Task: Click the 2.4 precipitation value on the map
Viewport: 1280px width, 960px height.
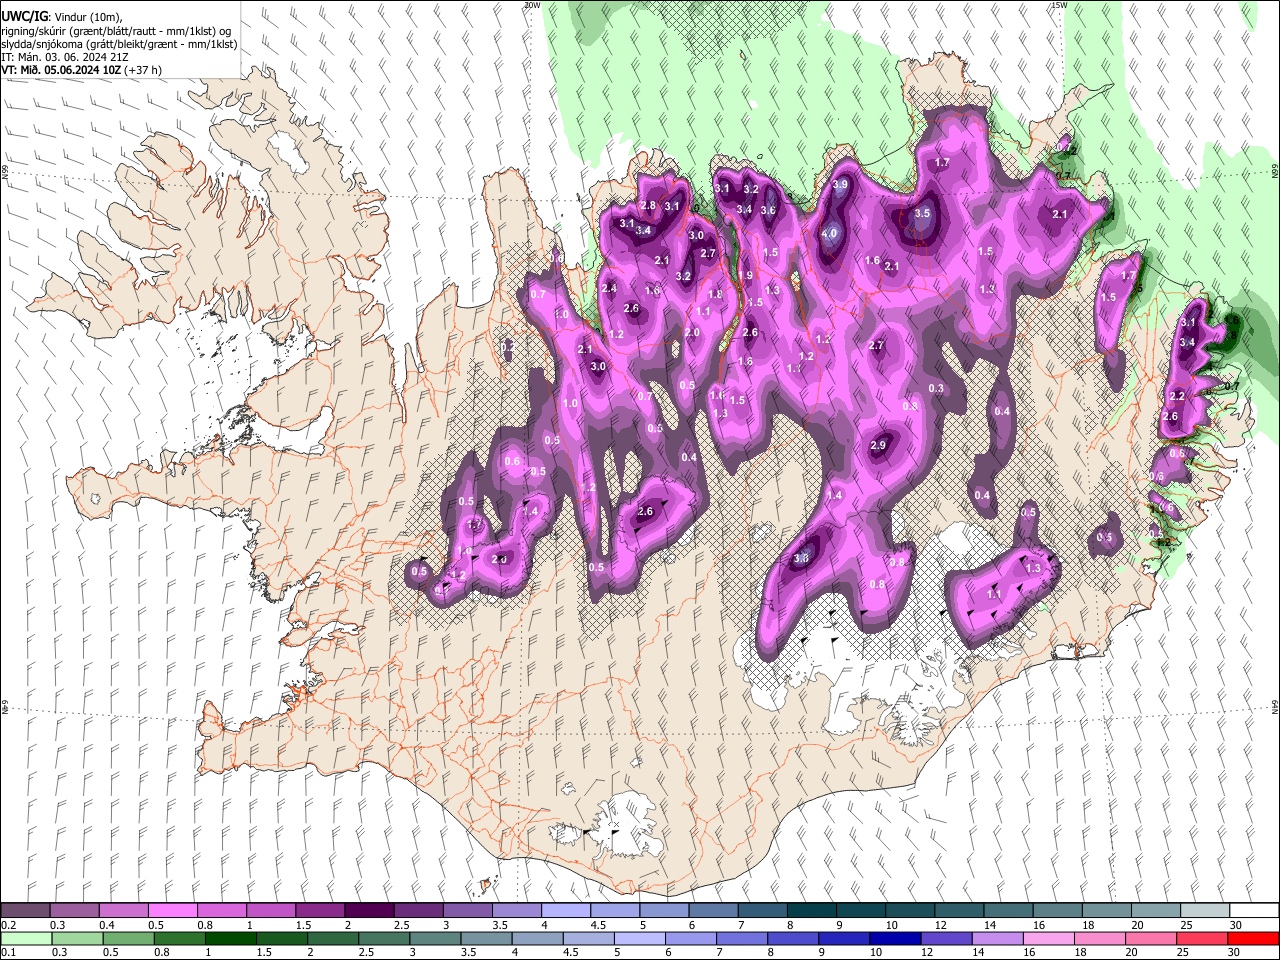Action: tap(609, 288)
